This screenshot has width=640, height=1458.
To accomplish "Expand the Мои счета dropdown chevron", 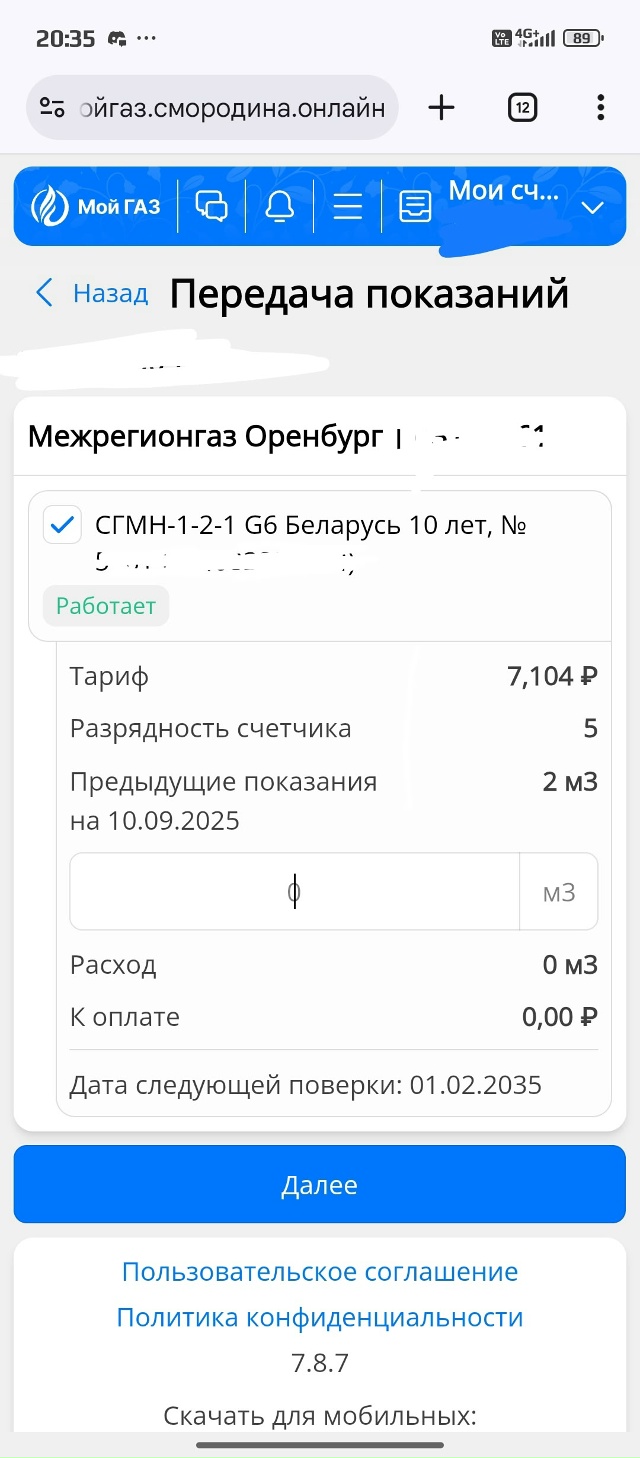I will click(593, 208).
